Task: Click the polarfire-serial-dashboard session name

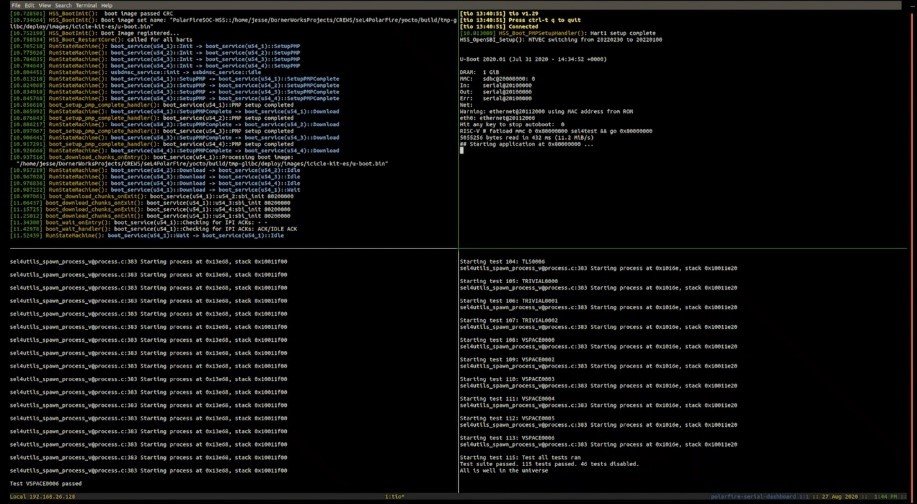Action: point(753,497)
